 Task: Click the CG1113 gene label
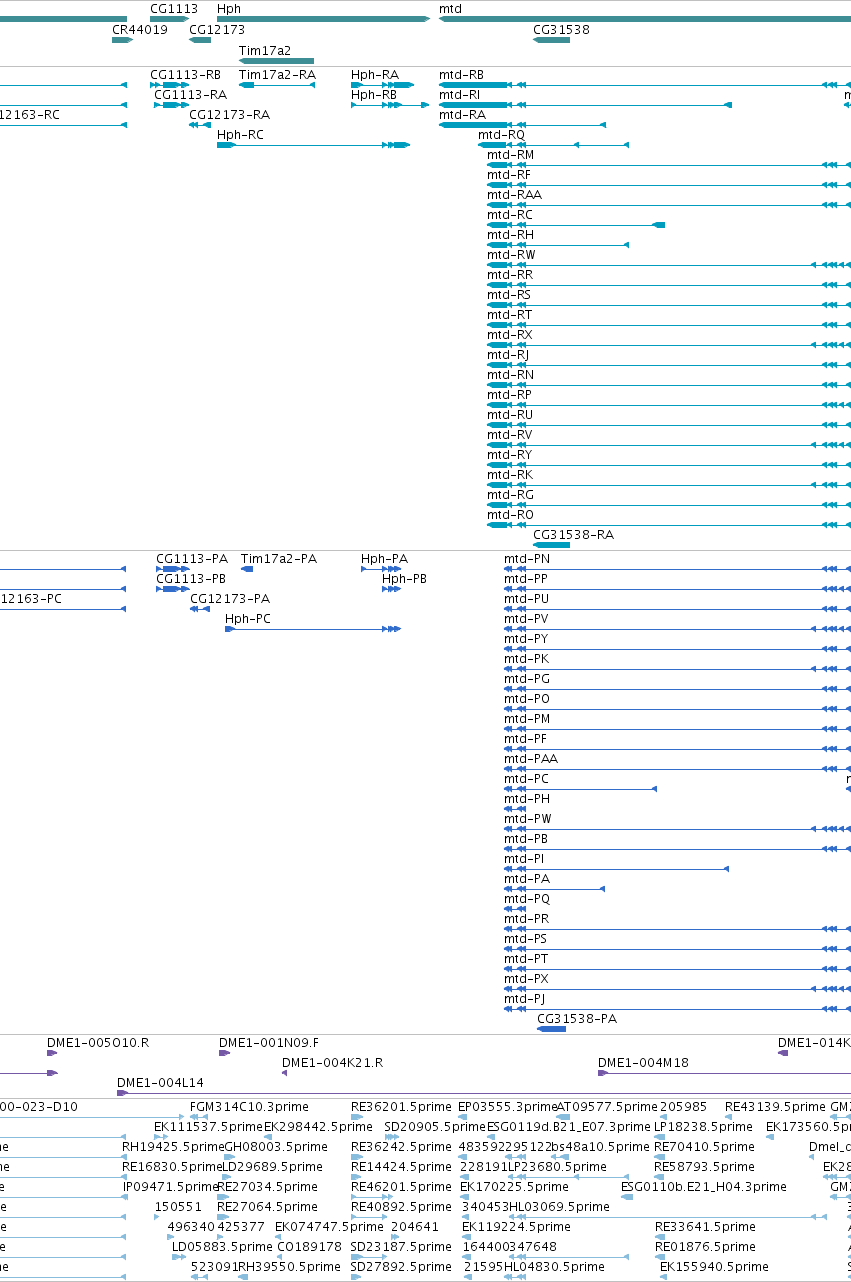pyautogui.click(x=174, y=8)
